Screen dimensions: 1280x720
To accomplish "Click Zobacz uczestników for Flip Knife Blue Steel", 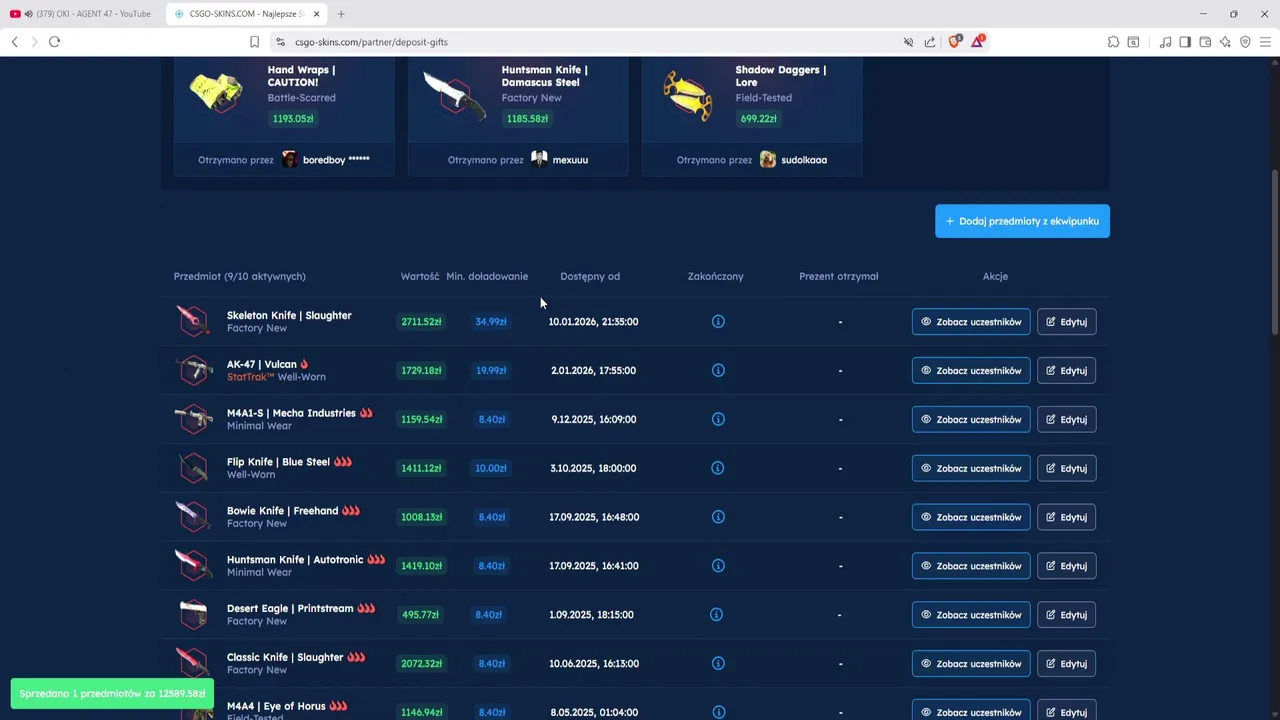I will [971, 468].
